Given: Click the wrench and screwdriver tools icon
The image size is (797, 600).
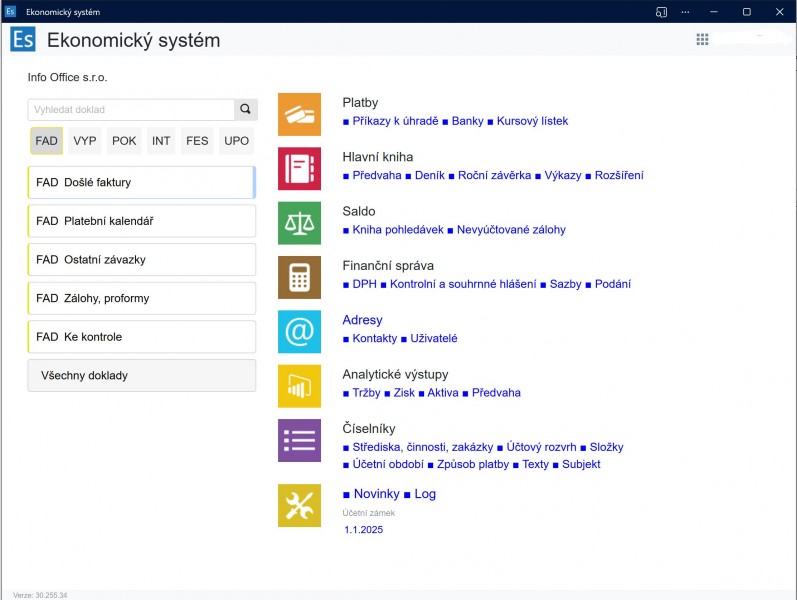Looking at the screenshot, I should [299, 505].
